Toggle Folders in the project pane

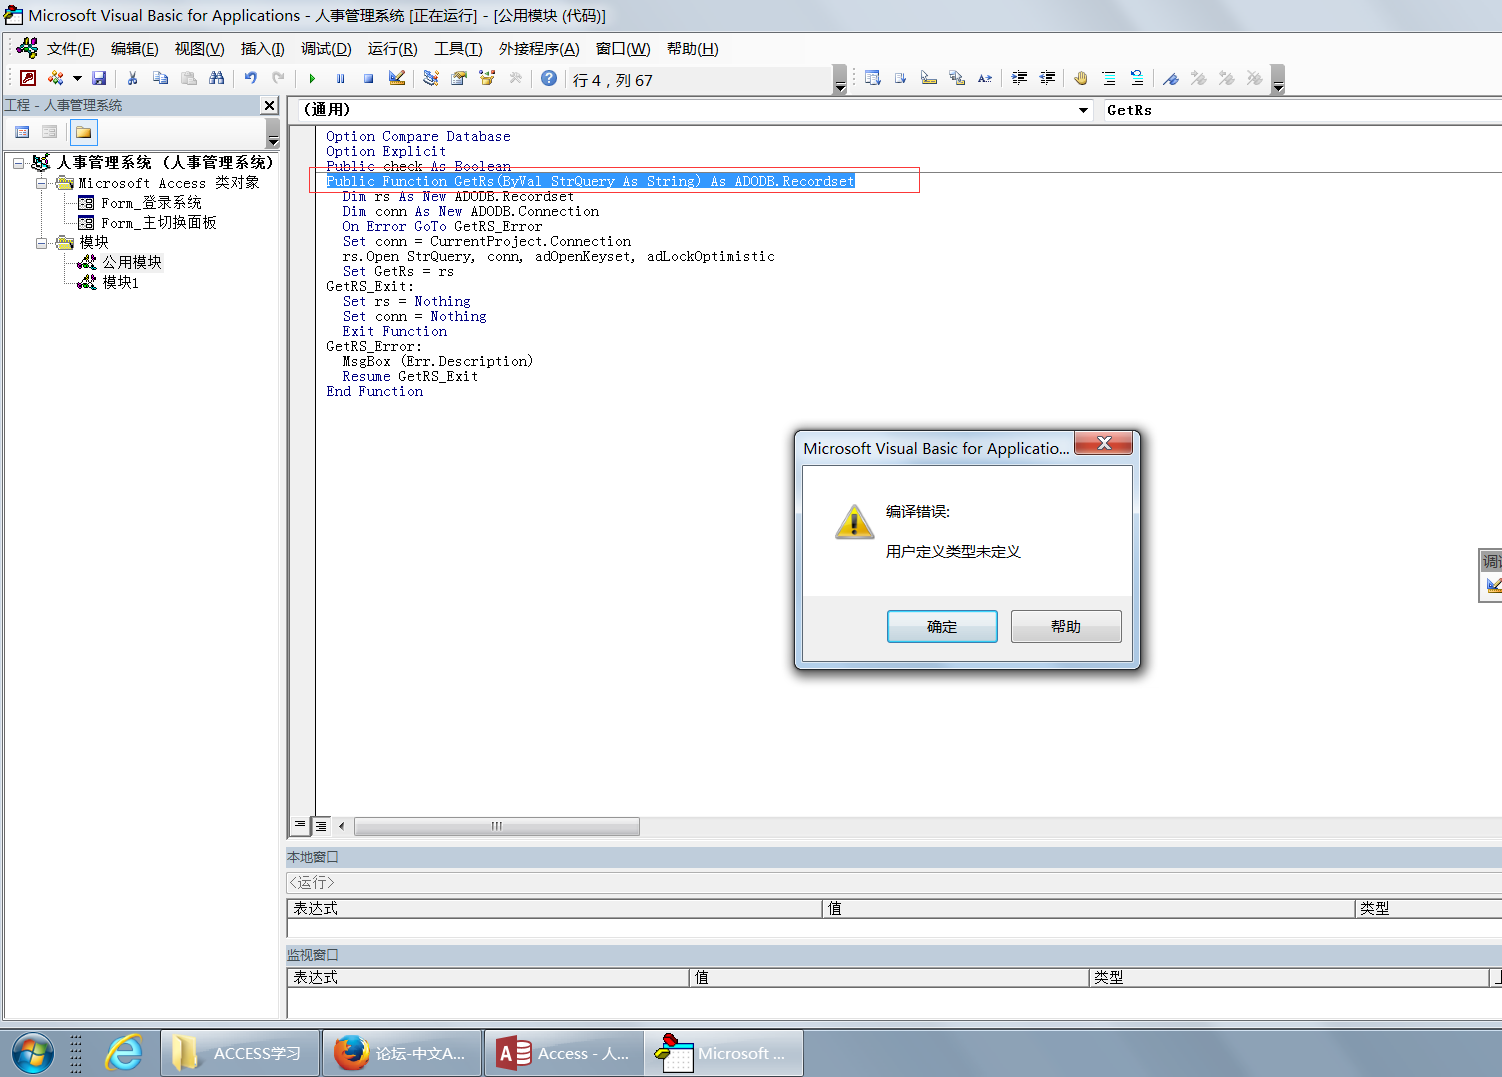pyautogui.click(x=84, y=132)
